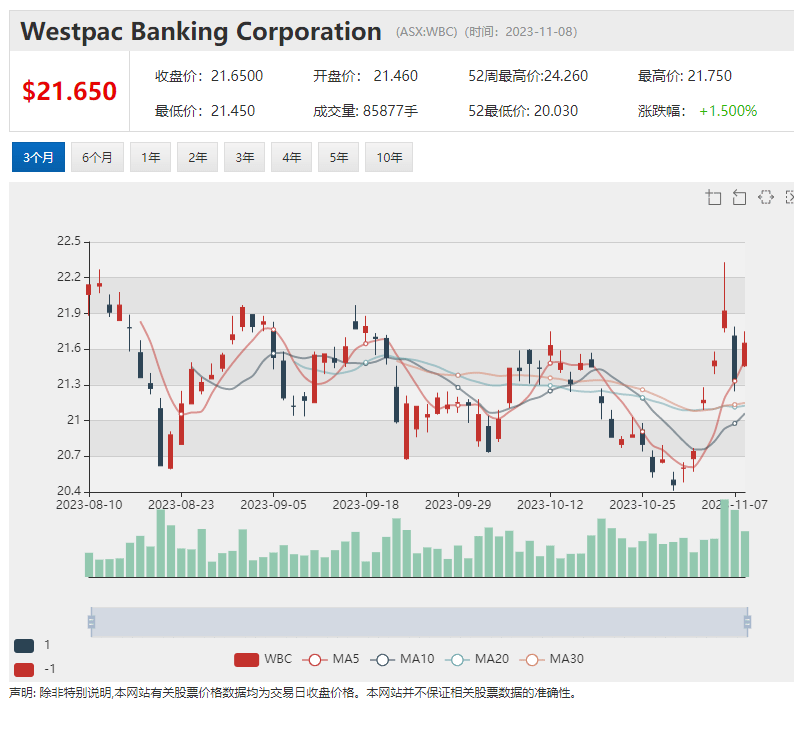This screenshot has height=738, width=811.
Task: Select the 3个月 time range tab
Action: (x=39, y=157)
